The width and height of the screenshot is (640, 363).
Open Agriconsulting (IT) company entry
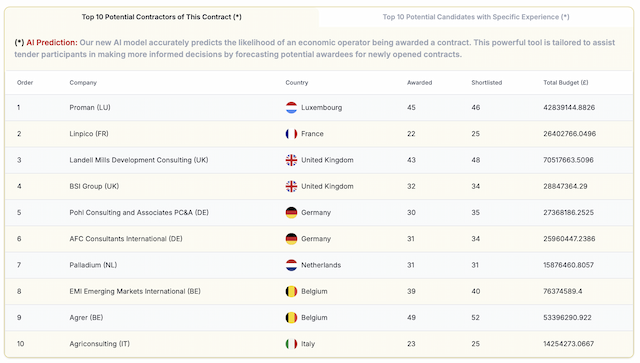100,344
